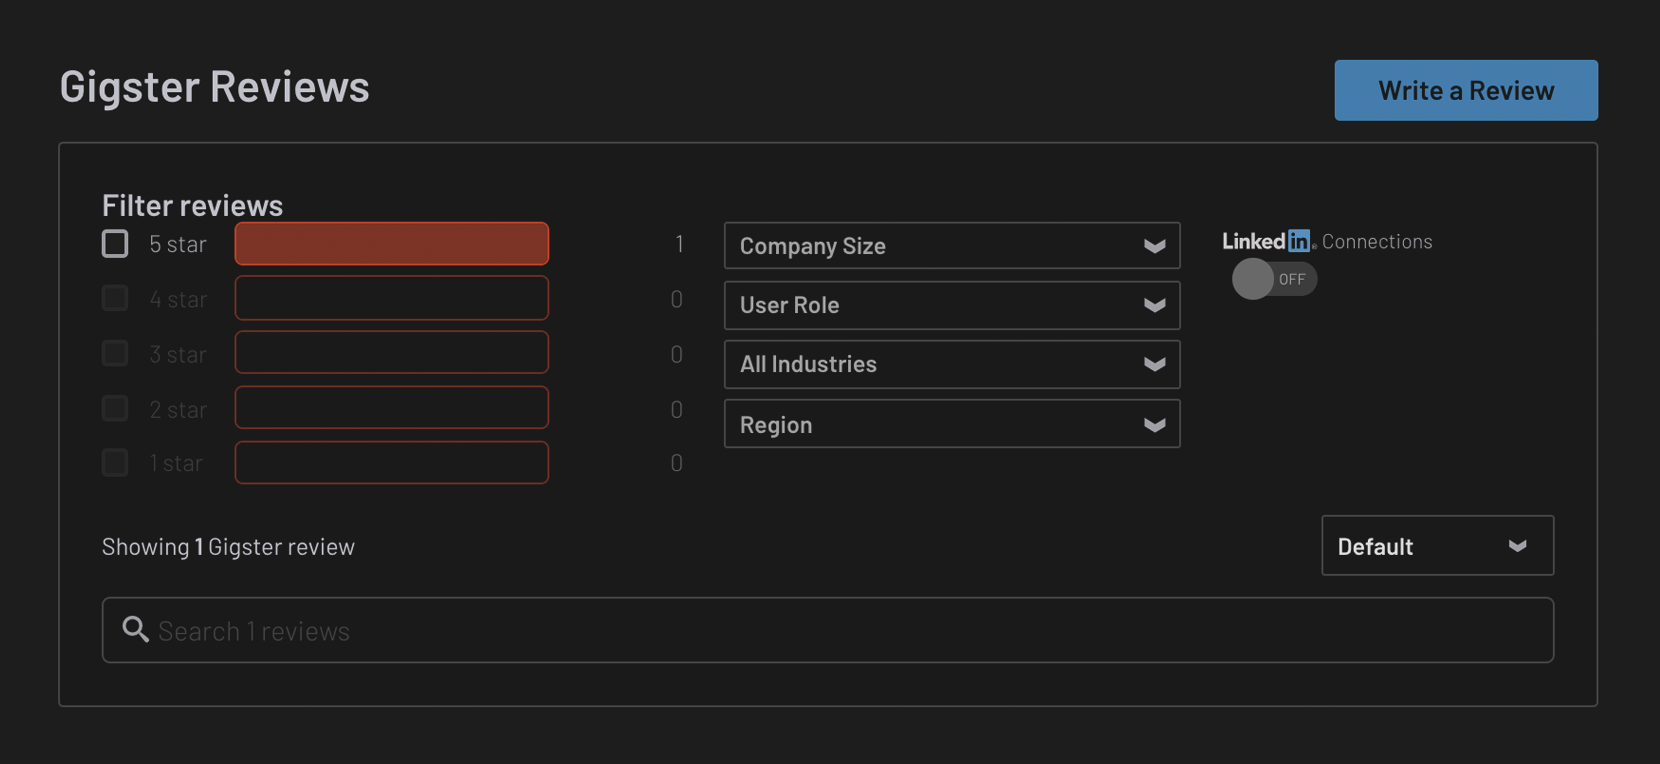Click the 5 star review count number
The height and width of the screenshot is (764, 1660).
coord(679,244)
